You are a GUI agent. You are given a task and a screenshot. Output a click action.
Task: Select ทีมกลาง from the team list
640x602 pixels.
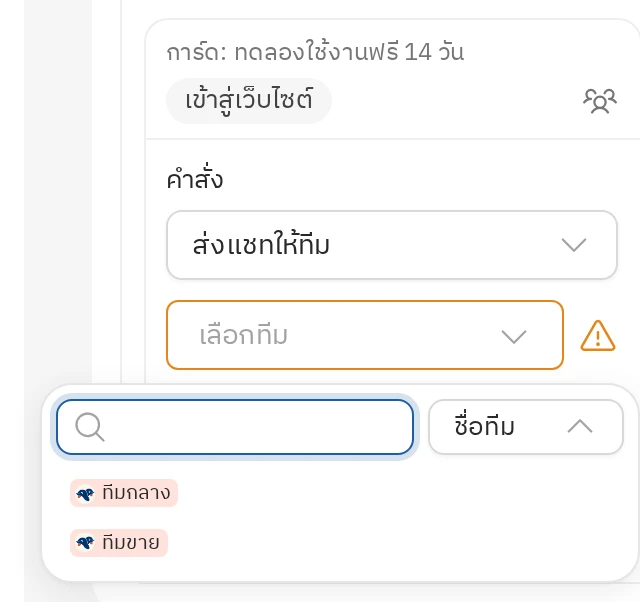tap(124, 493)
